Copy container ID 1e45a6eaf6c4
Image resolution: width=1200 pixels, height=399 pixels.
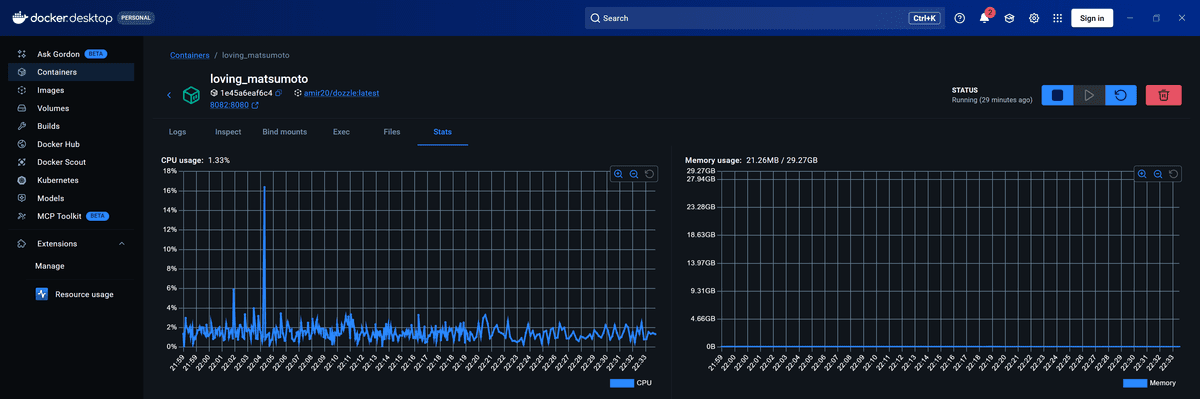click(x=279, y=93)
